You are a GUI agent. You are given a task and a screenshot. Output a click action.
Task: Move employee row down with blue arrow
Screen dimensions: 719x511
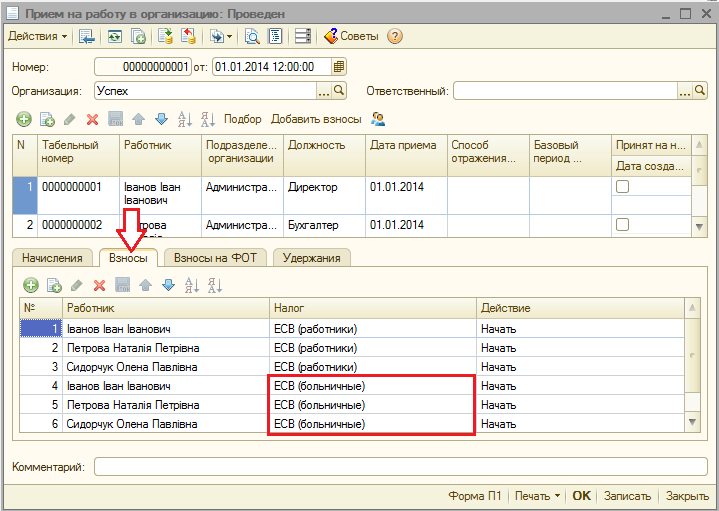161,119
